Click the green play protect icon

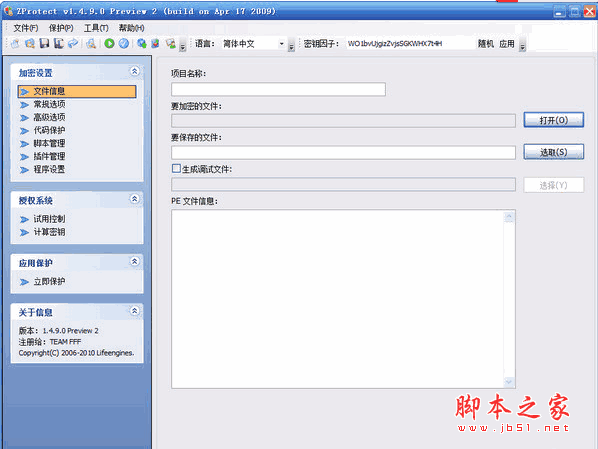click(x=109, y=43)
